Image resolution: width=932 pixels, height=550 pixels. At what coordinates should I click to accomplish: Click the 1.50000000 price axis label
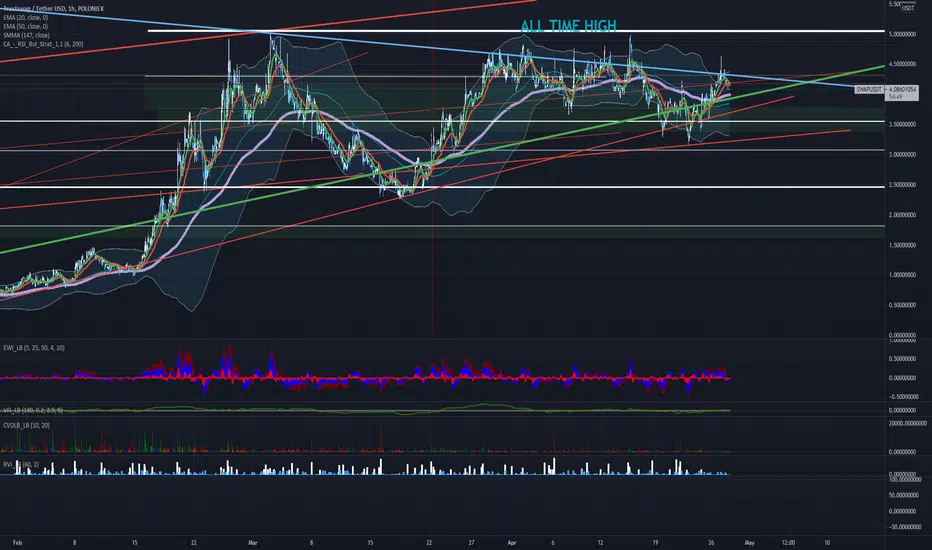(x=902, y=245)
